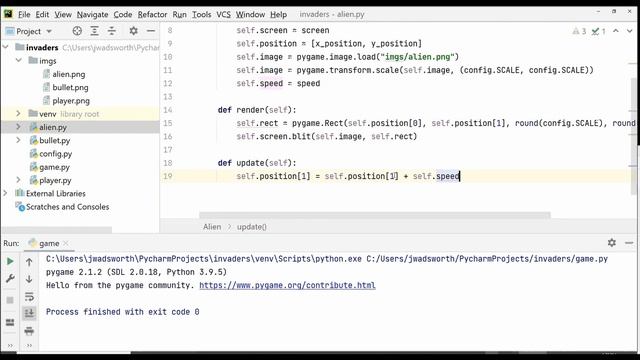Open the Tools menu
This screenshot has width=640, height=360.
tap(202, 14)
